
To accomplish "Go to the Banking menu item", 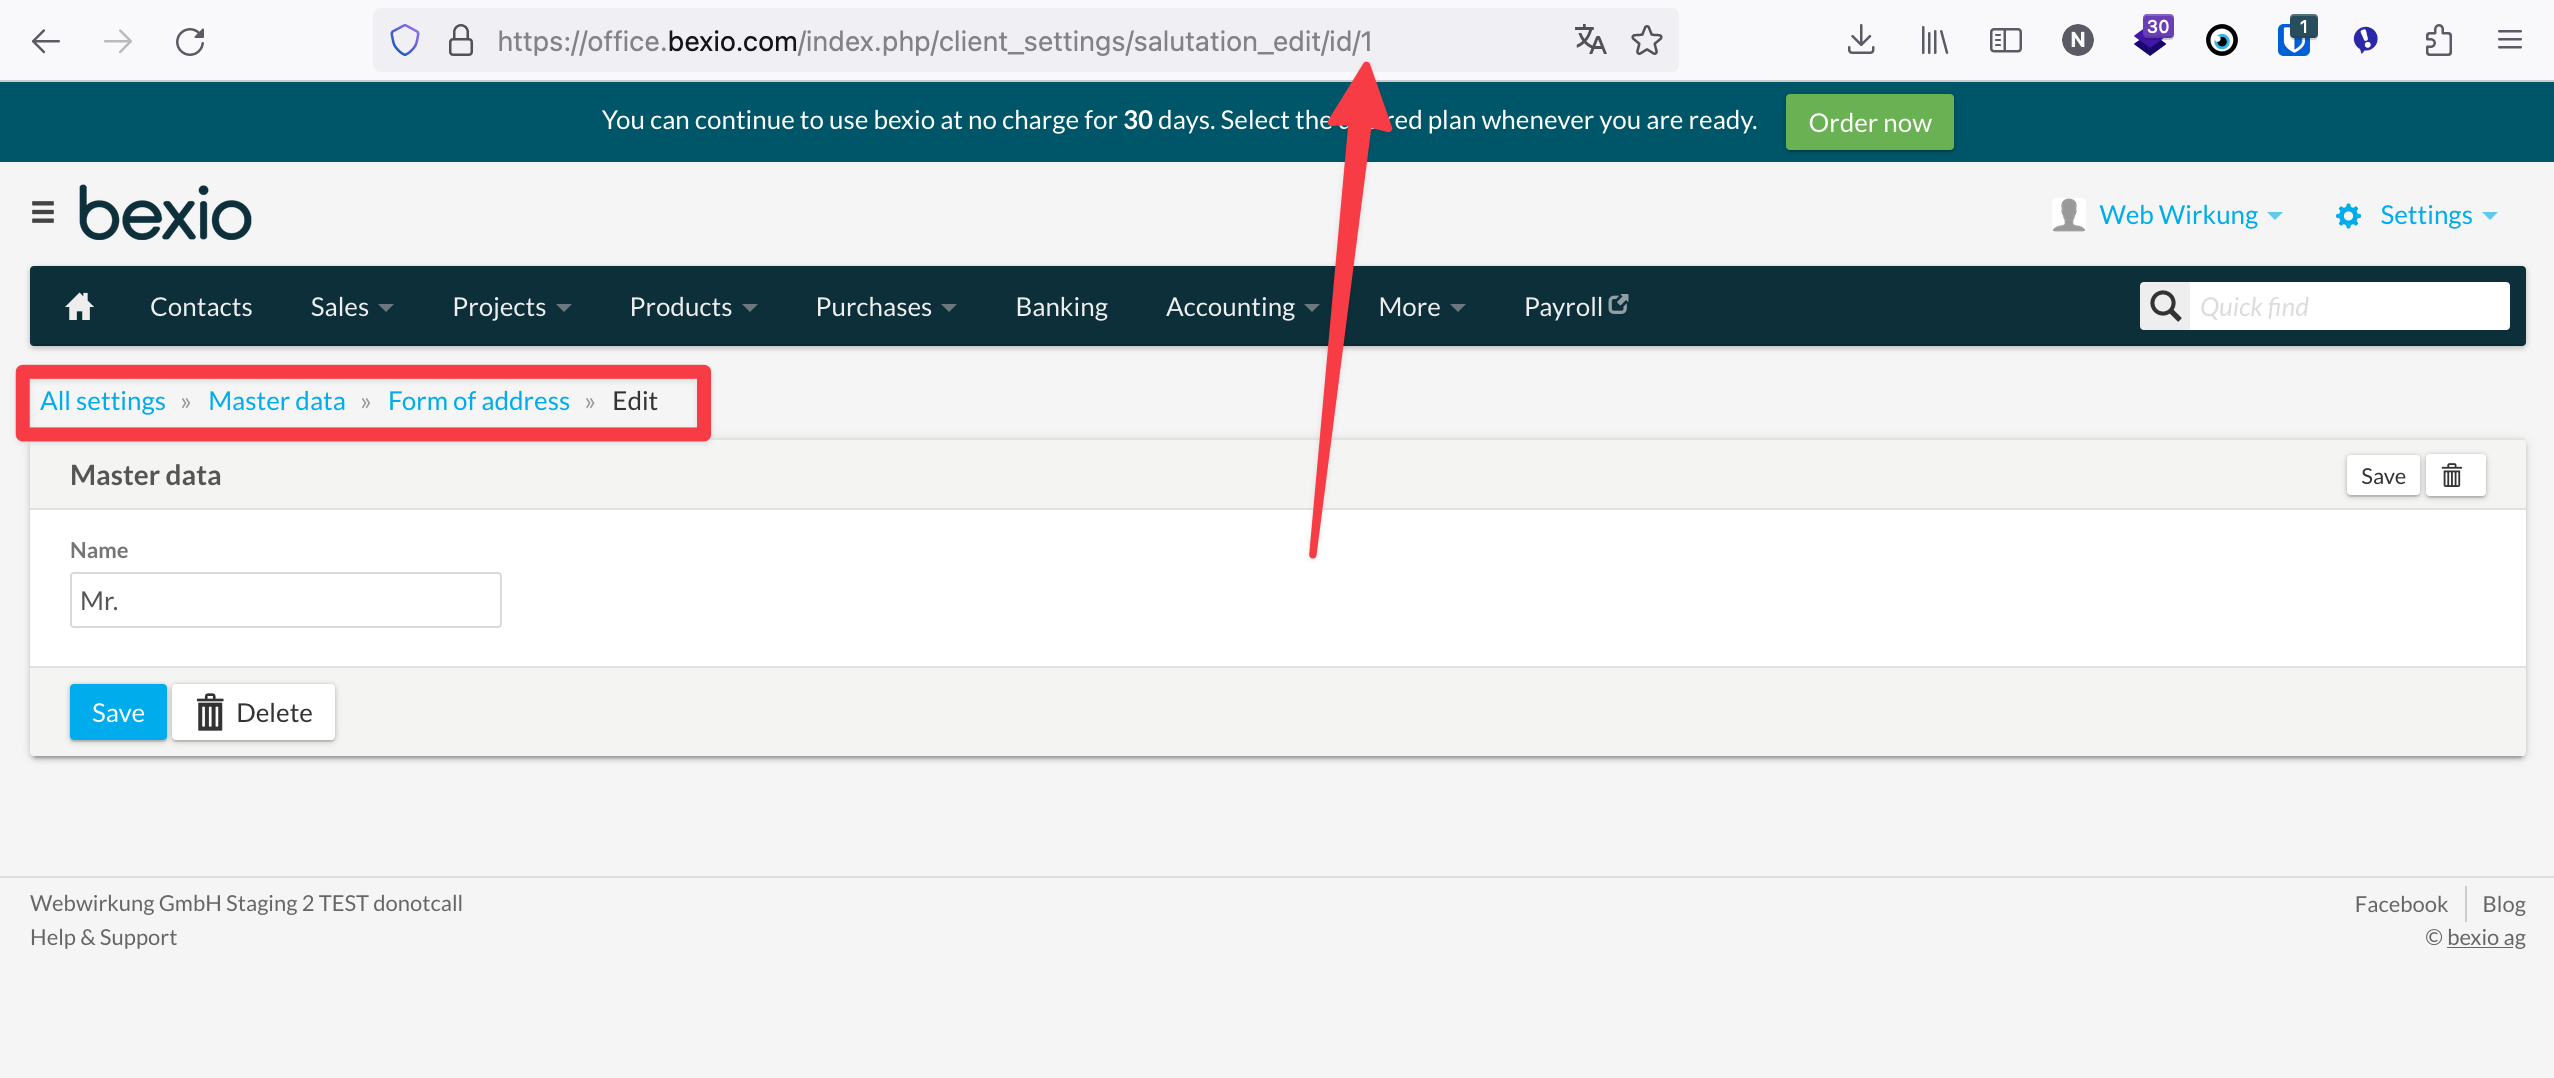I will click(1061, 307).
